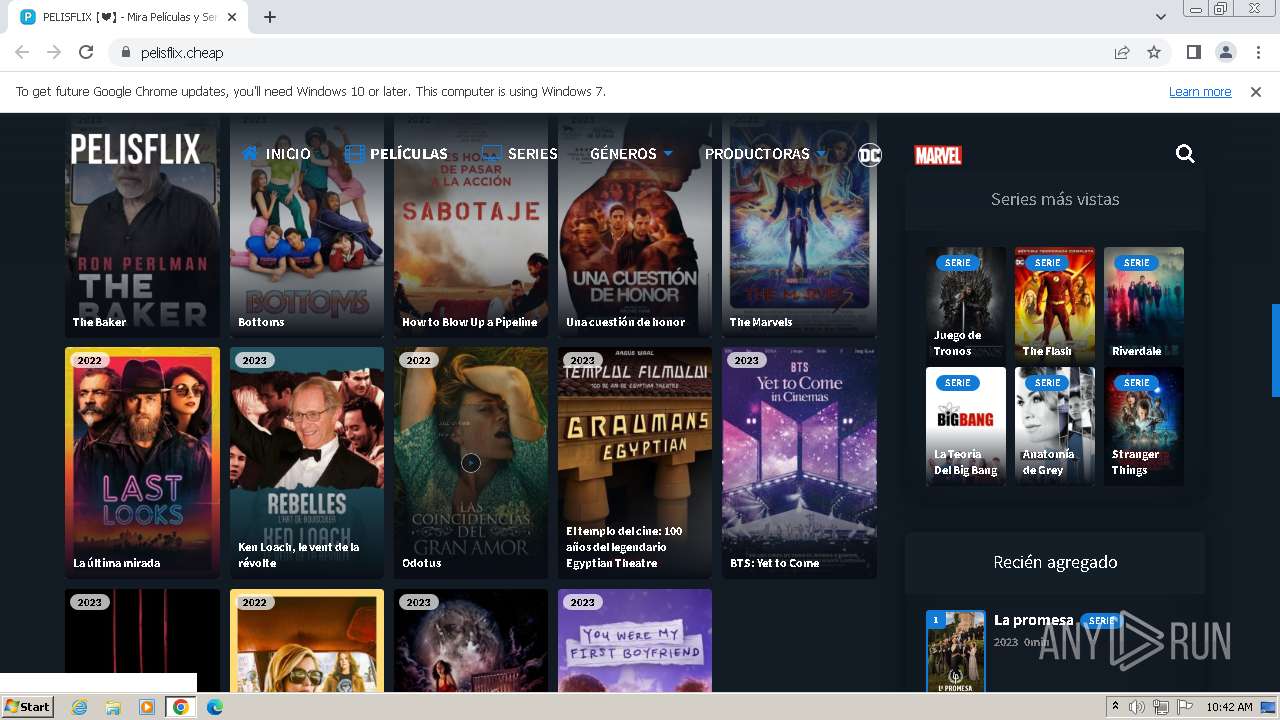Click the bookmark star icon

pyautogui.click(x=1154, y=52)
